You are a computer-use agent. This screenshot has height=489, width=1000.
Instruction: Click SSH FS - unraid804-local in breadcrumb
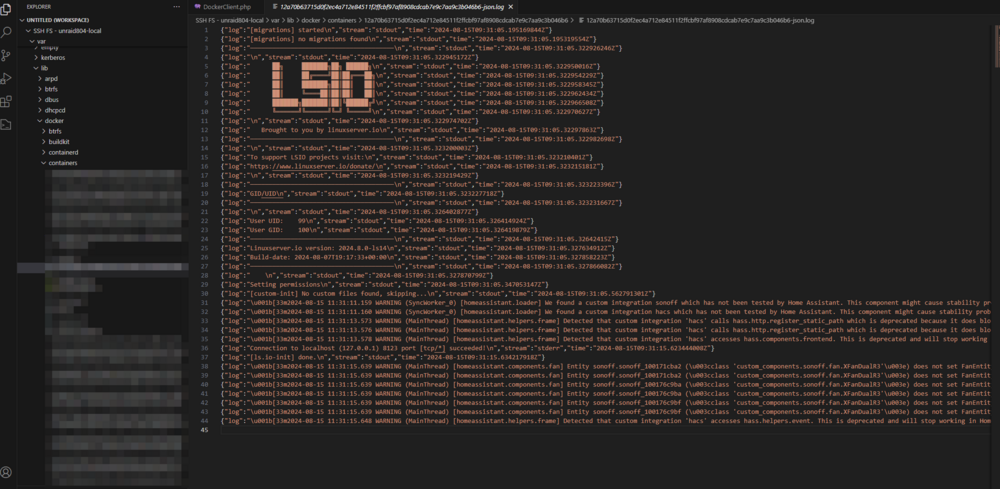[229, 20]
